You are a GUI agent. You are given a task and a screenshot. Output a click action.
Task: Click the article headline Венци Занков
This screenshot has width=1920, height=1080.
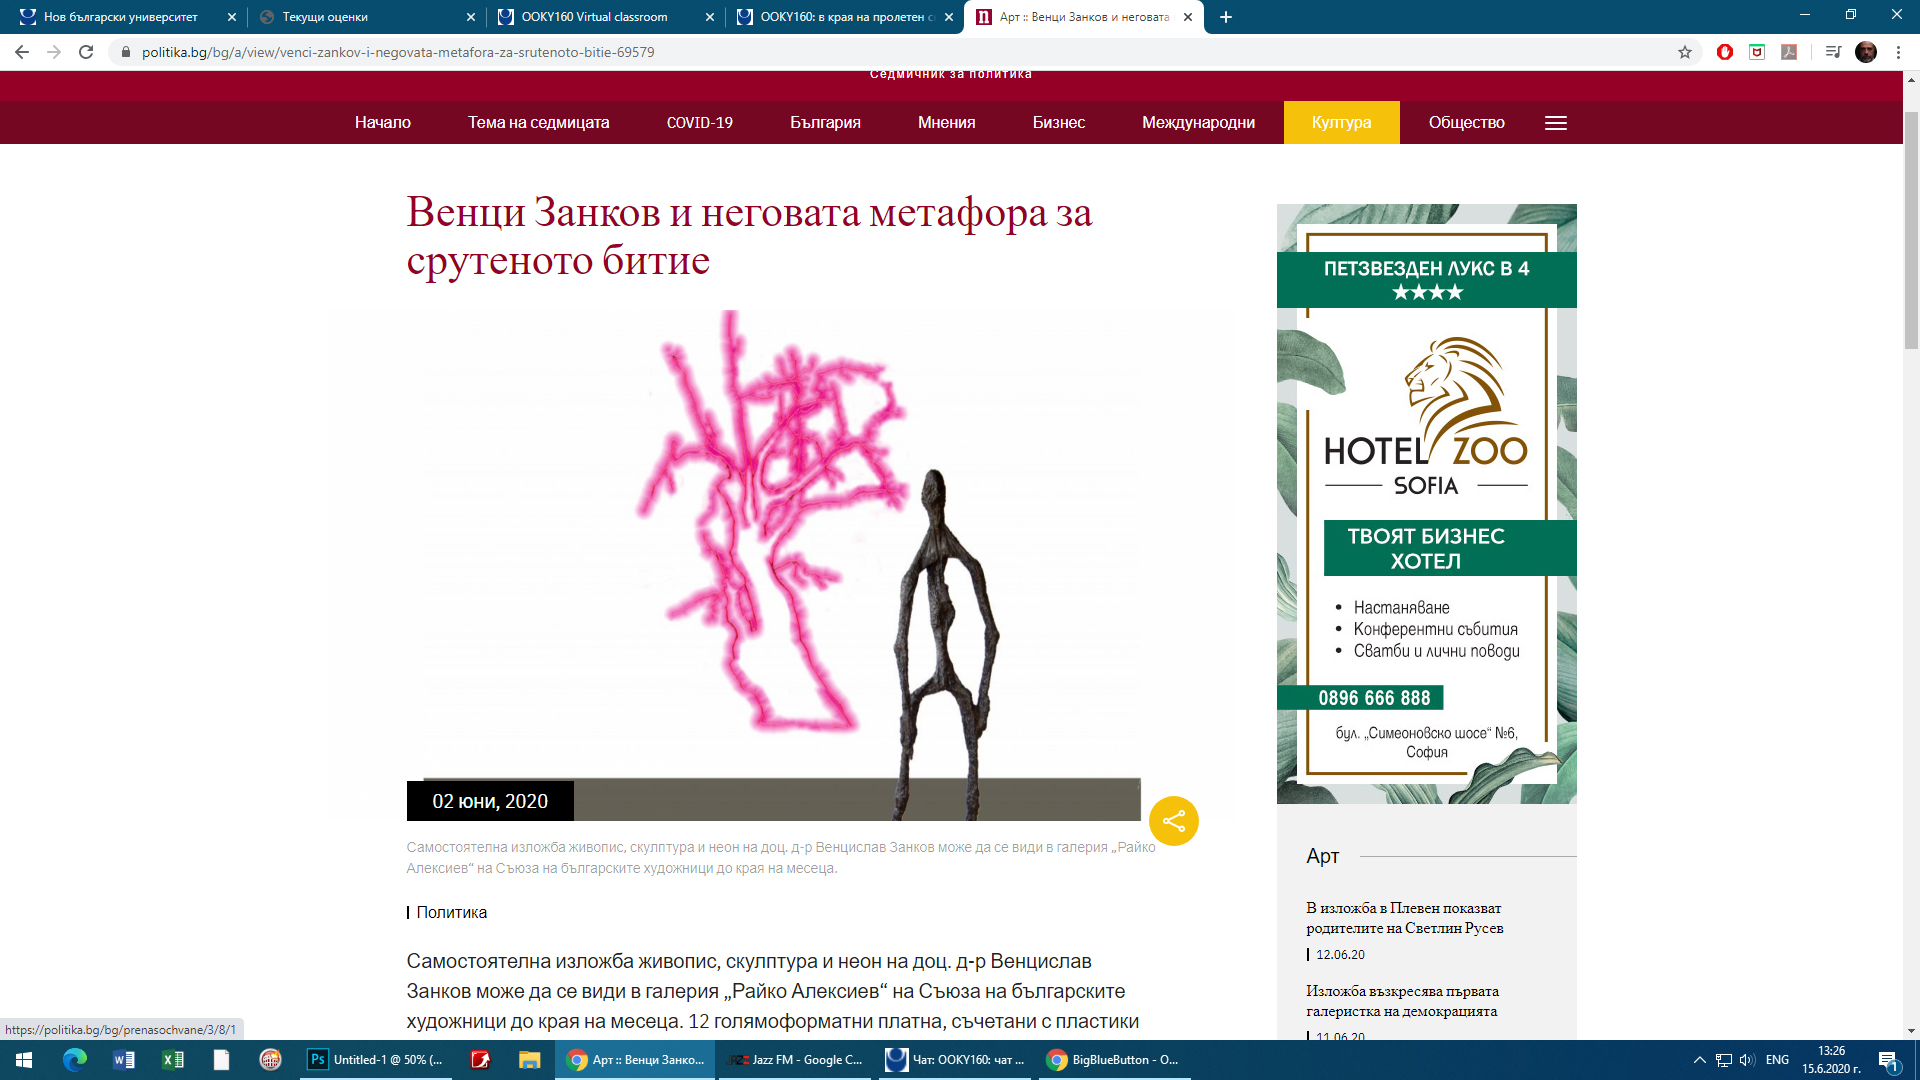click(x=750, y=236)
